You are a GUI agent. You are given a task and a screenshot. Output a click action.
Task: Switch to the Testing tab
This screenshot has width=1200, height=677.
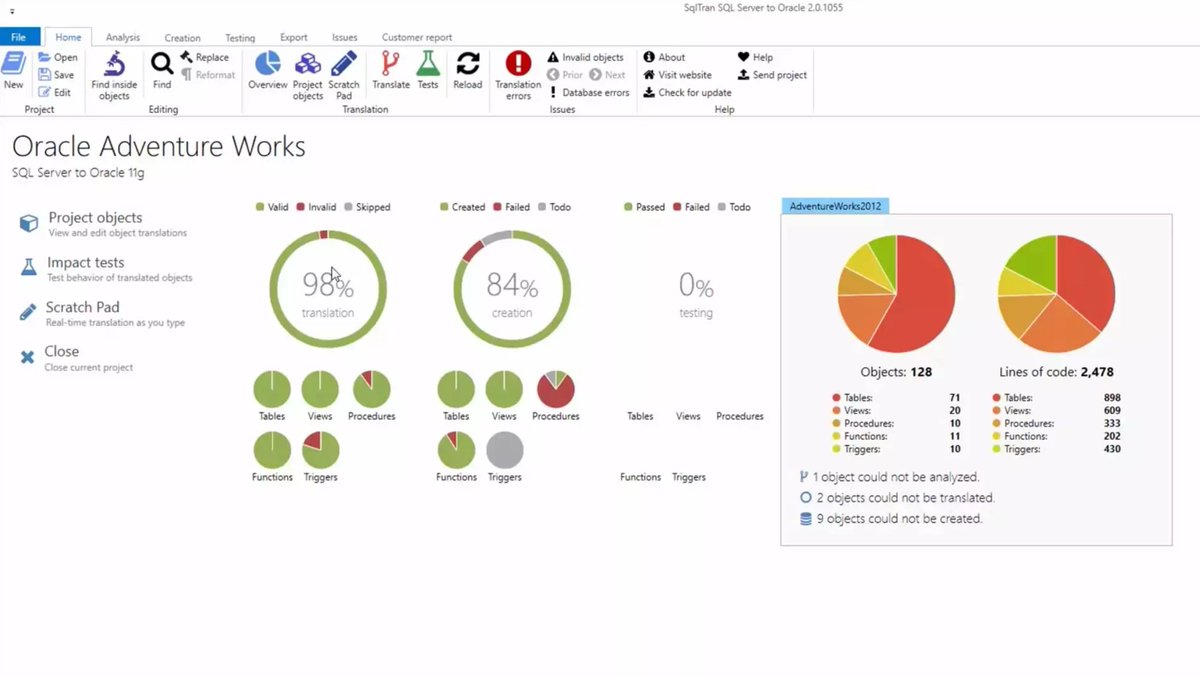click(x=240, y=38)
